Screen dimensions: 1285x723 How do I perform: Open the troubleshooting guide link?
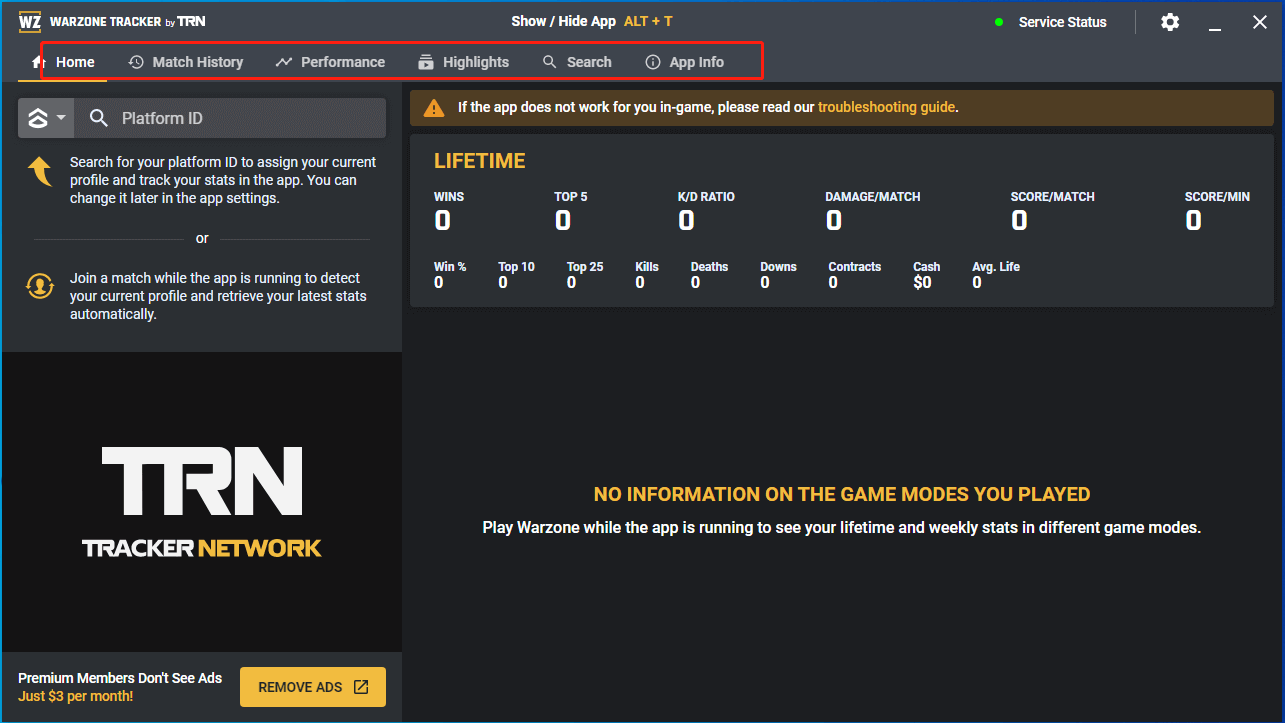886,107
